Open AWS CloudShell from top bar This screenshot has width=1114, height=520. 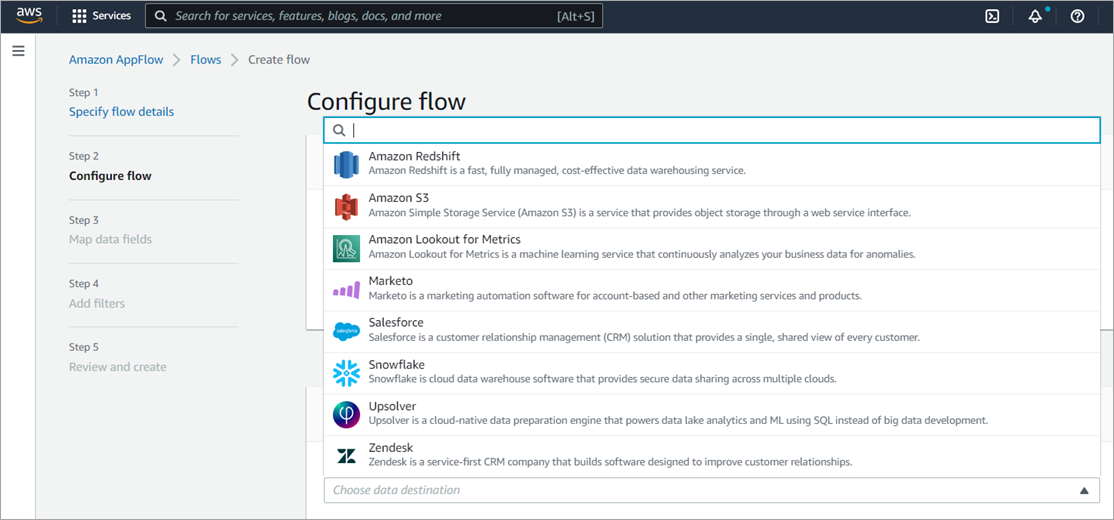(992, 16)
